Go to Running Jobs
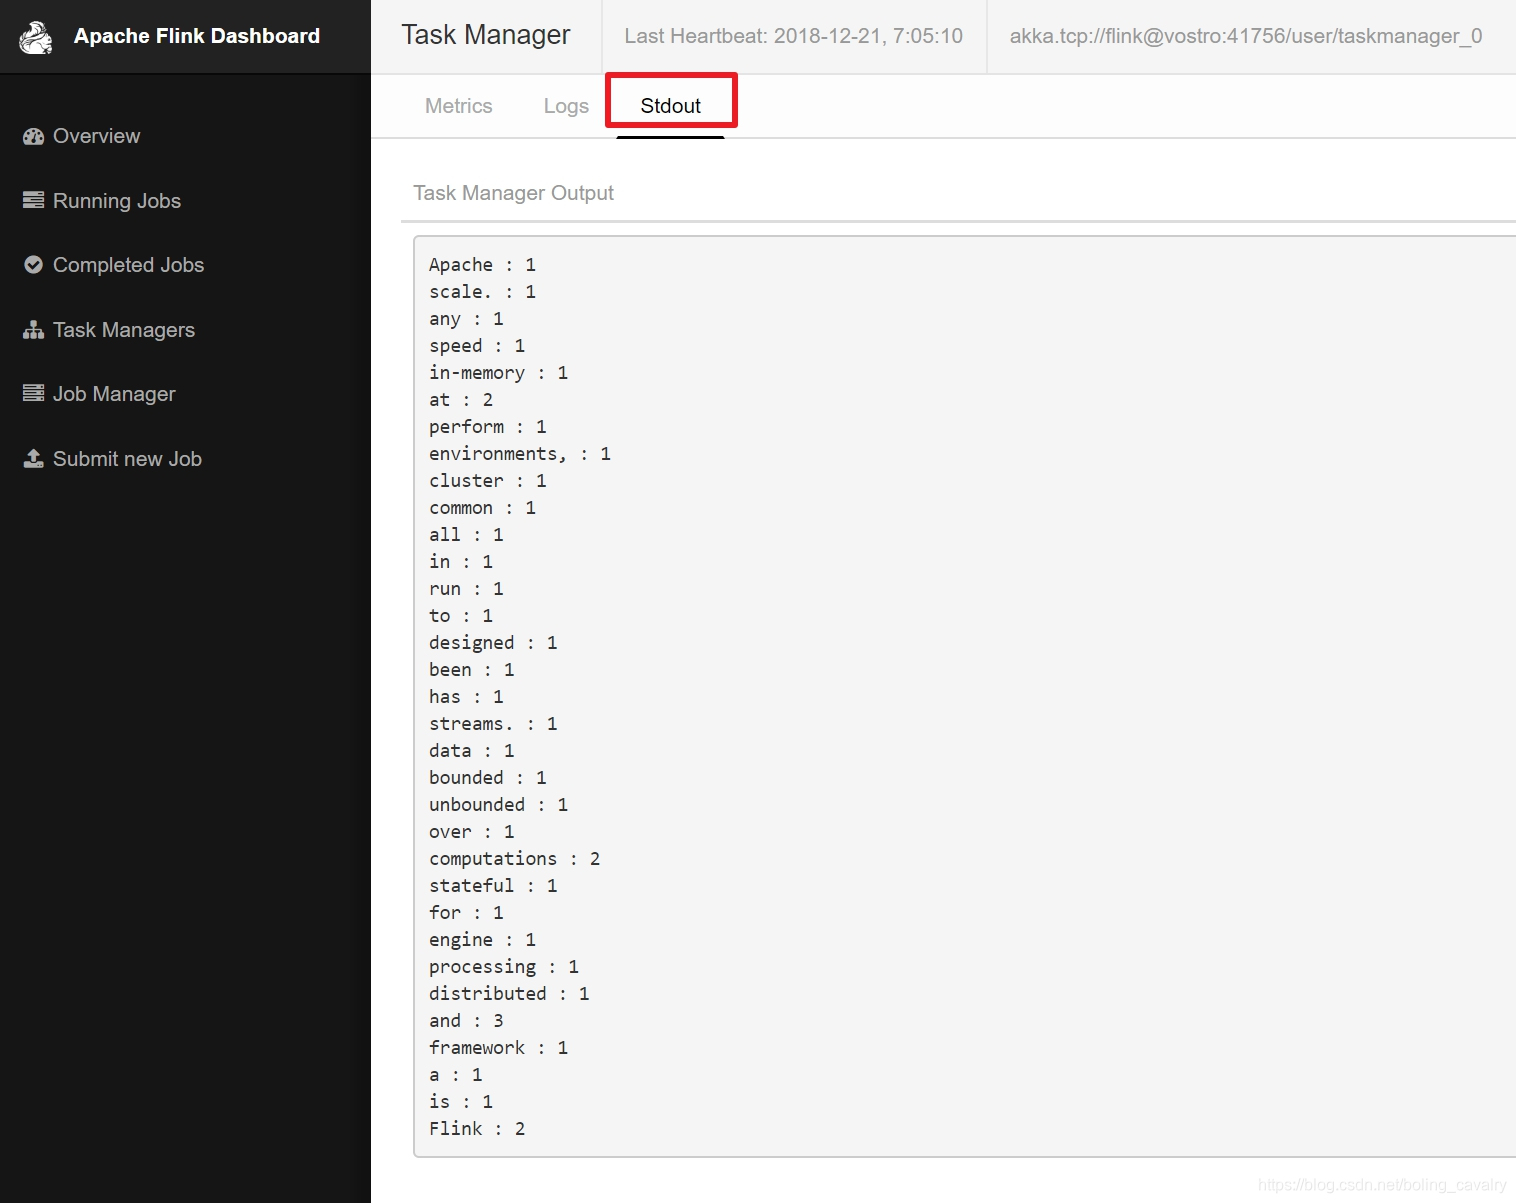 click(117, 201)
